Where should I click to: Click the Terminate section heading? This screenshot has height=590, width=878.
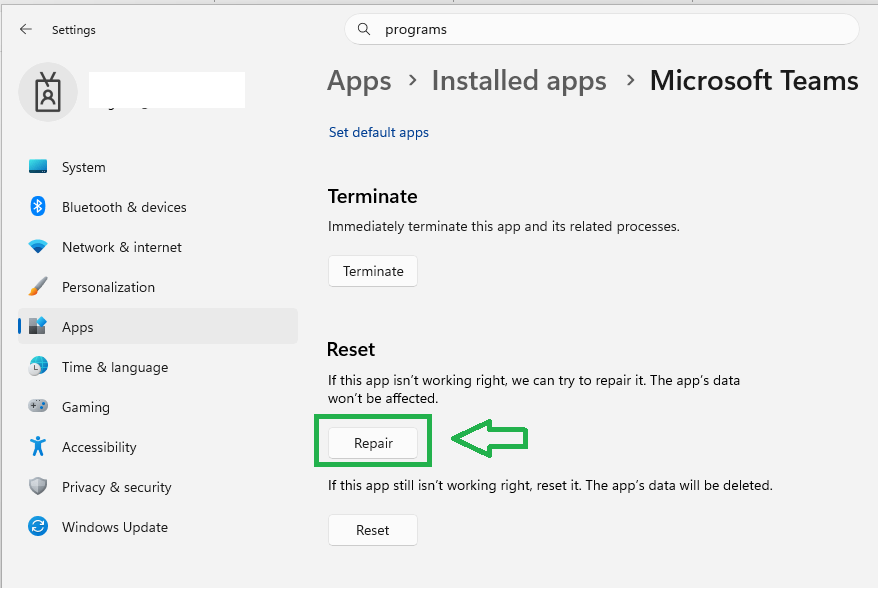click(372, 196)
